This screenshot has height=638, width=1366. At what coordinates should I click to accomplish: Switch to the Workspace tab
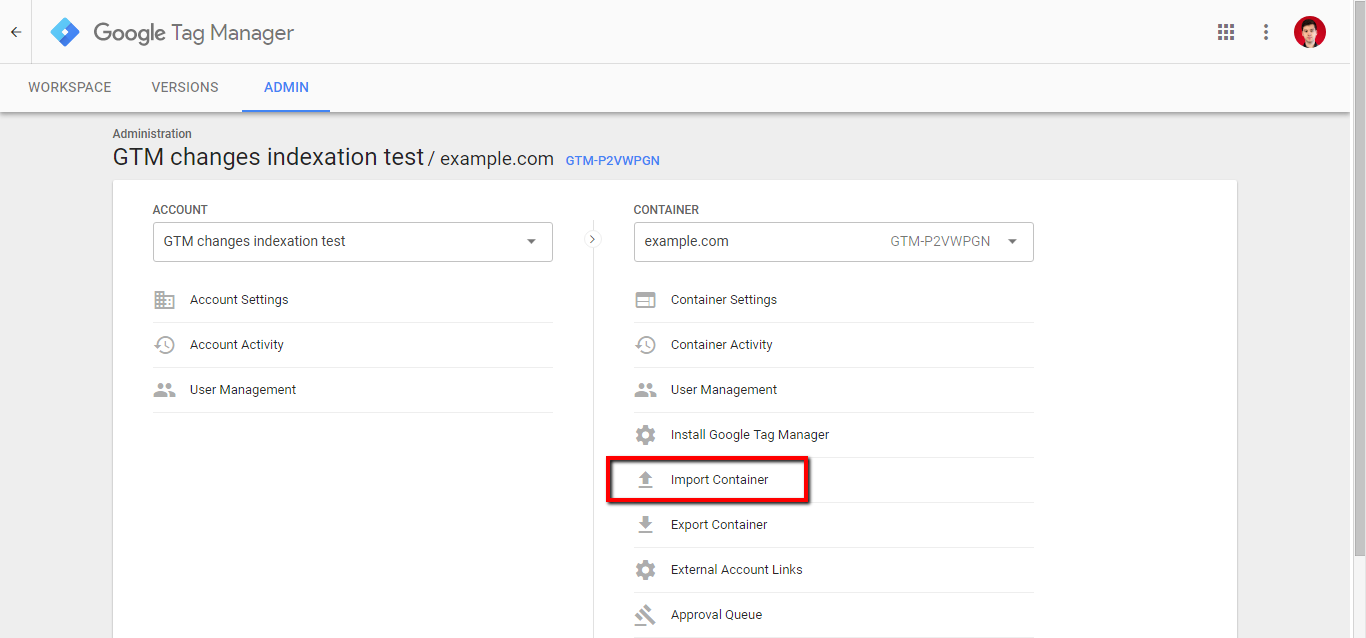coord(70,88)
